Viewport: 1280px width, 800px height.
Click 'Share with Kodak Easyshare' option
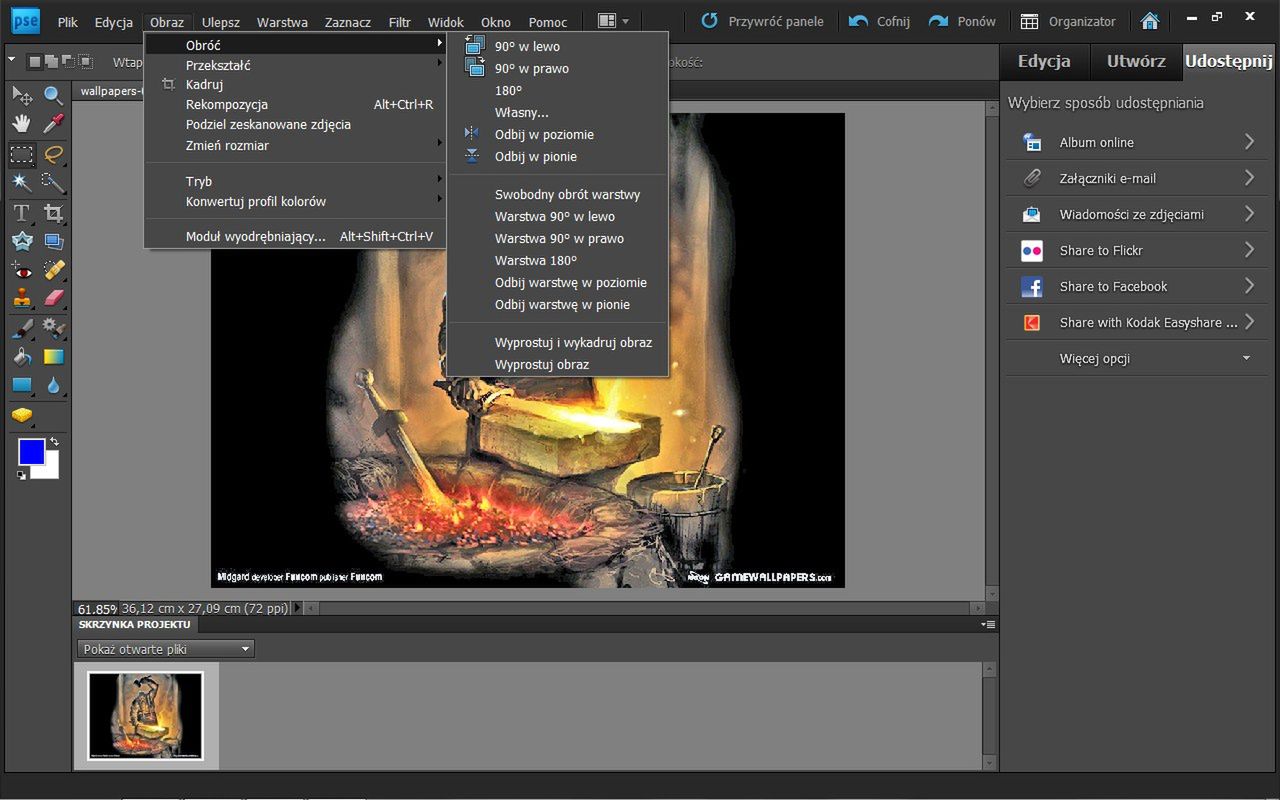1137,322
